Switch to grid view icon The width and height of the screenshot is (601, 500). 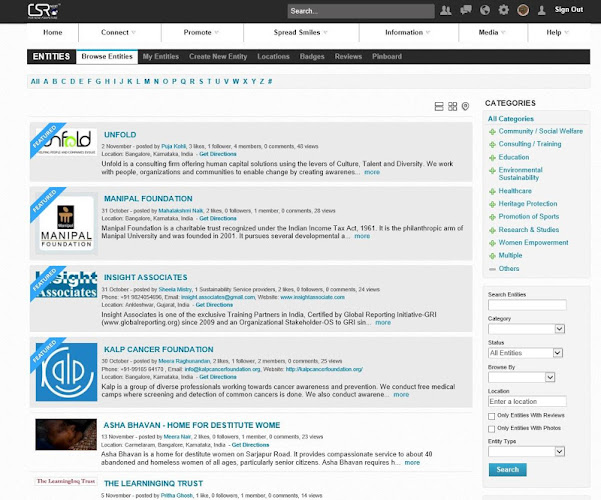point(452,106)
